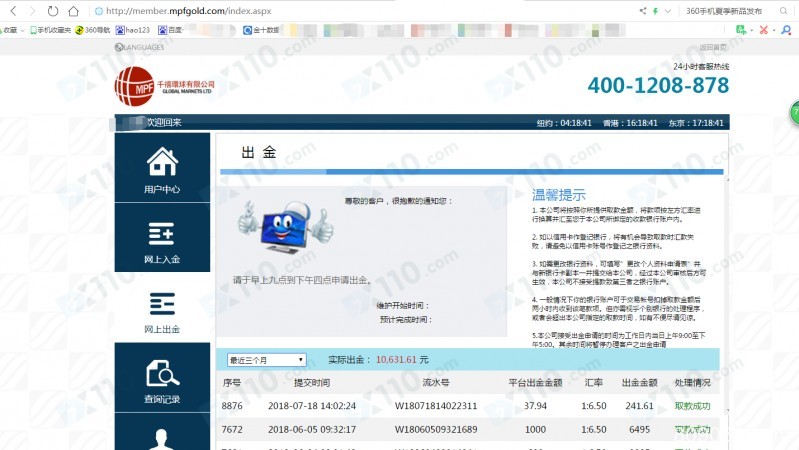799x450 pixels.
Task: Click the red scissors screenshot icon
Action: [763, 30]
